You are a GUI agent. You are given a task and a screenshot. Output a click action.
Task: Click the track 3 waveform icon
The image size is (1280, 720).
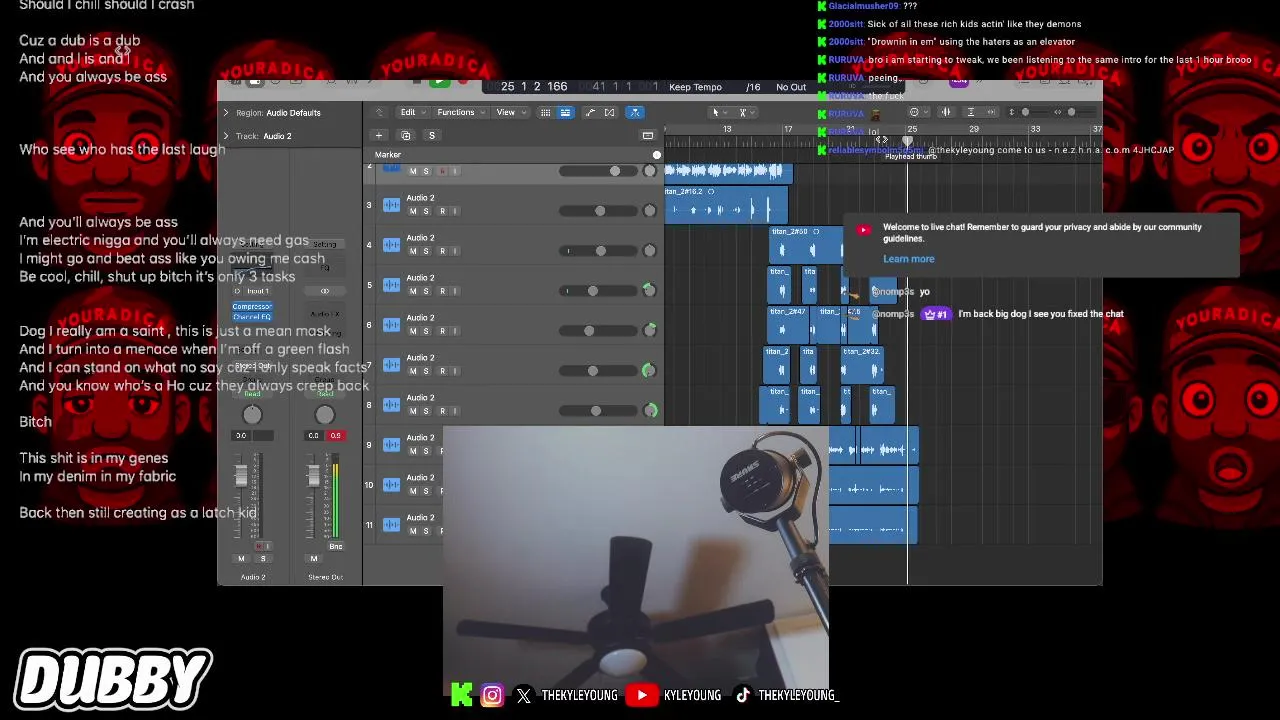coord(391,205)
